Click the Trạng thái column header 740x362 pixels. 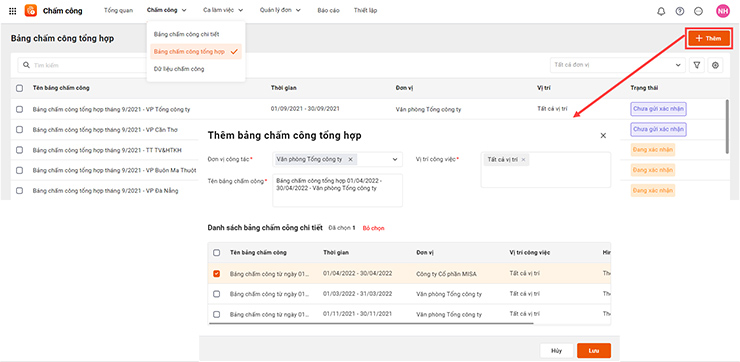[644, 88]
